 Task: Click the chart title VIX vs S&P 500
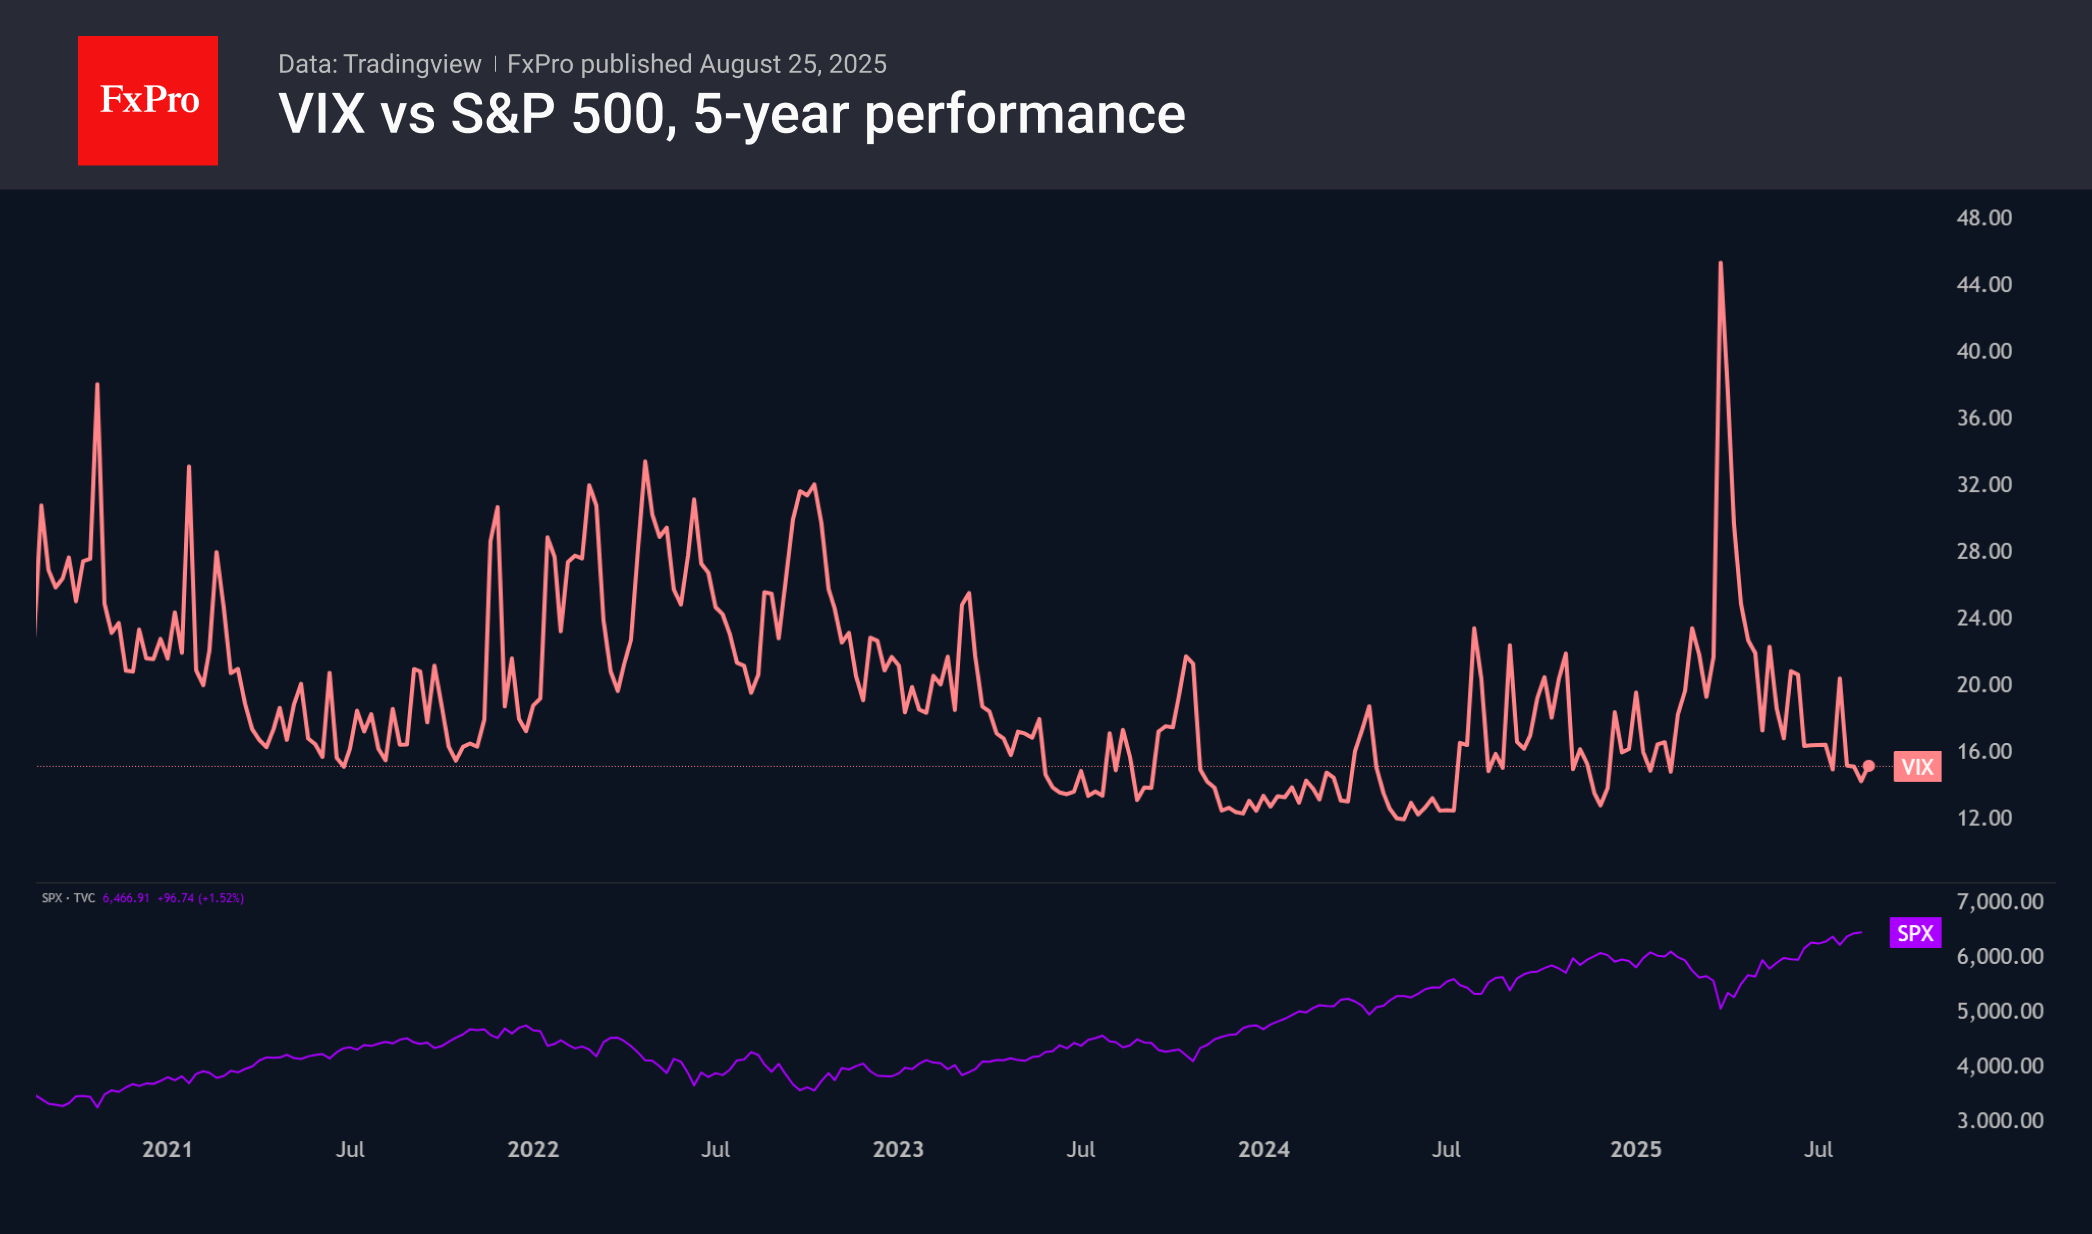pos(731,114)
